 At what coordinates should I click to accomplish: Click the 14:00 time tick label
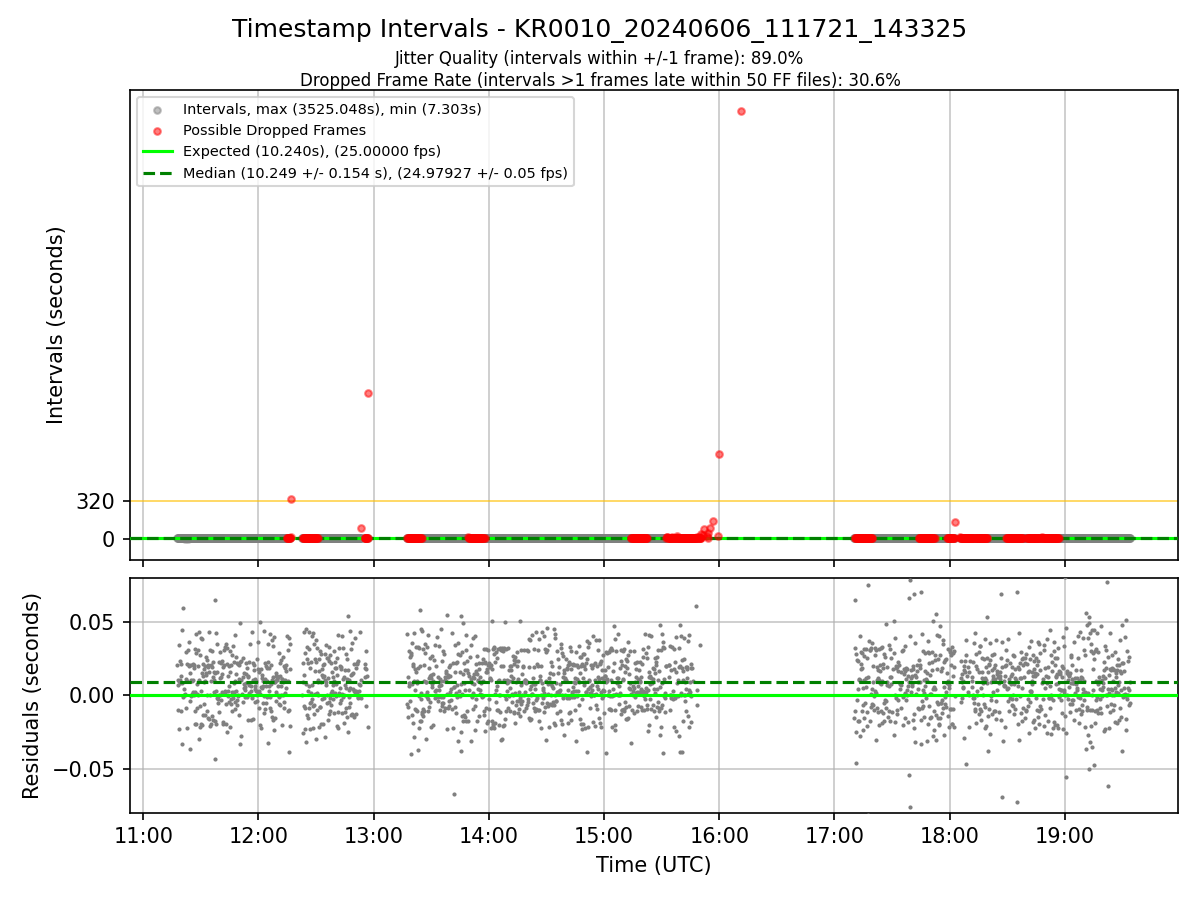click(x=488, y=834)
